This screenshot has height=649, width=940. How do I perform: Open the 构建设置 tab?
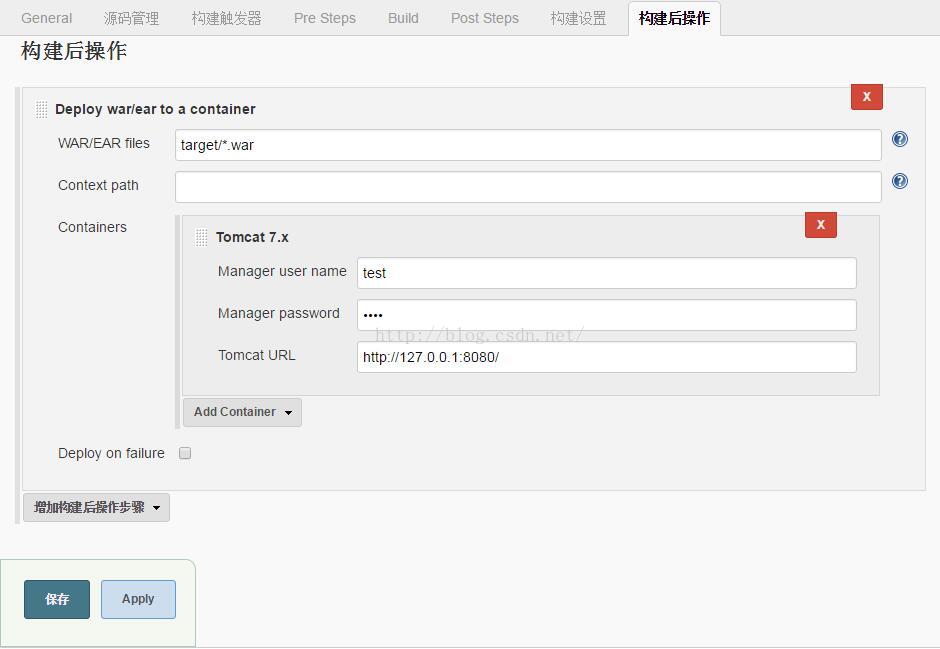click(578, 18)
